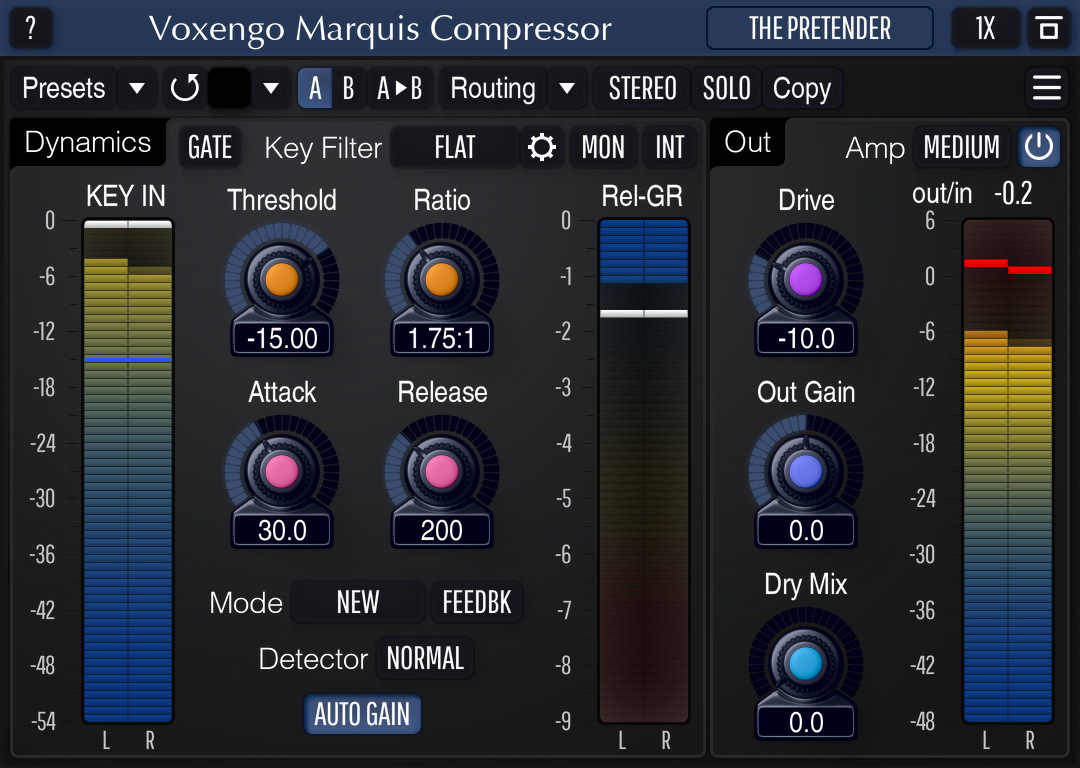Open the global options hamburger menu
The height and width of the screenshot is (768, 1080).
coord(1046,88)
